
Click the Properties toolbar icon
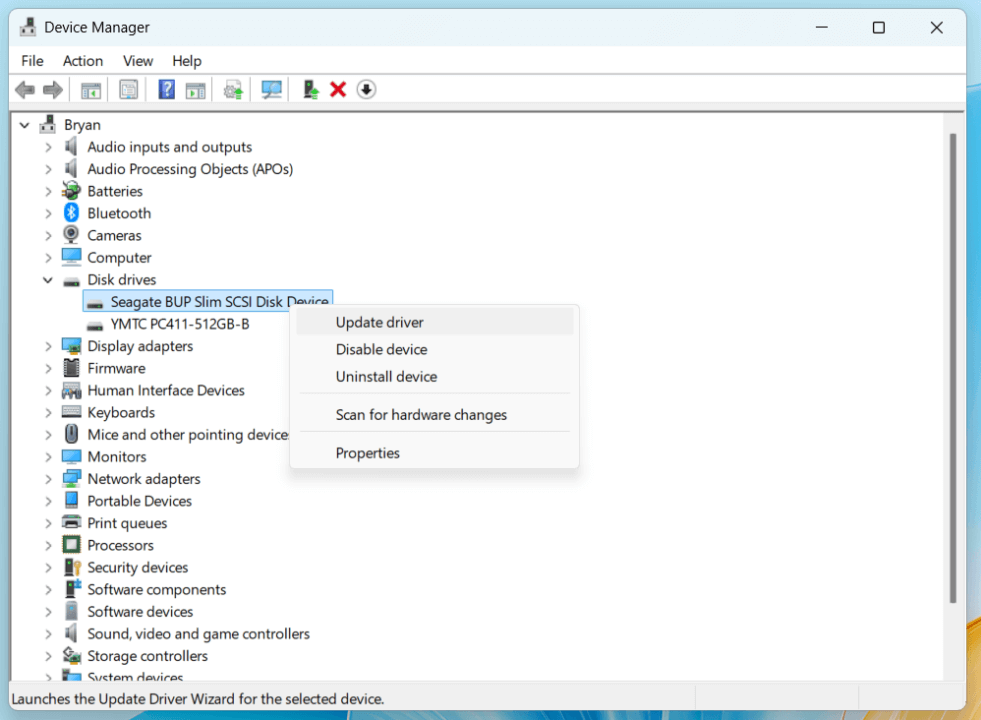point(129,89)
